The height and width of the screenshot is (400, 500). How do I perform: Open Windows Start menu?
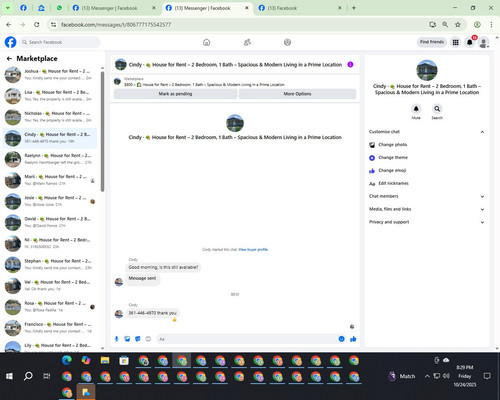[x=9, y=376]
